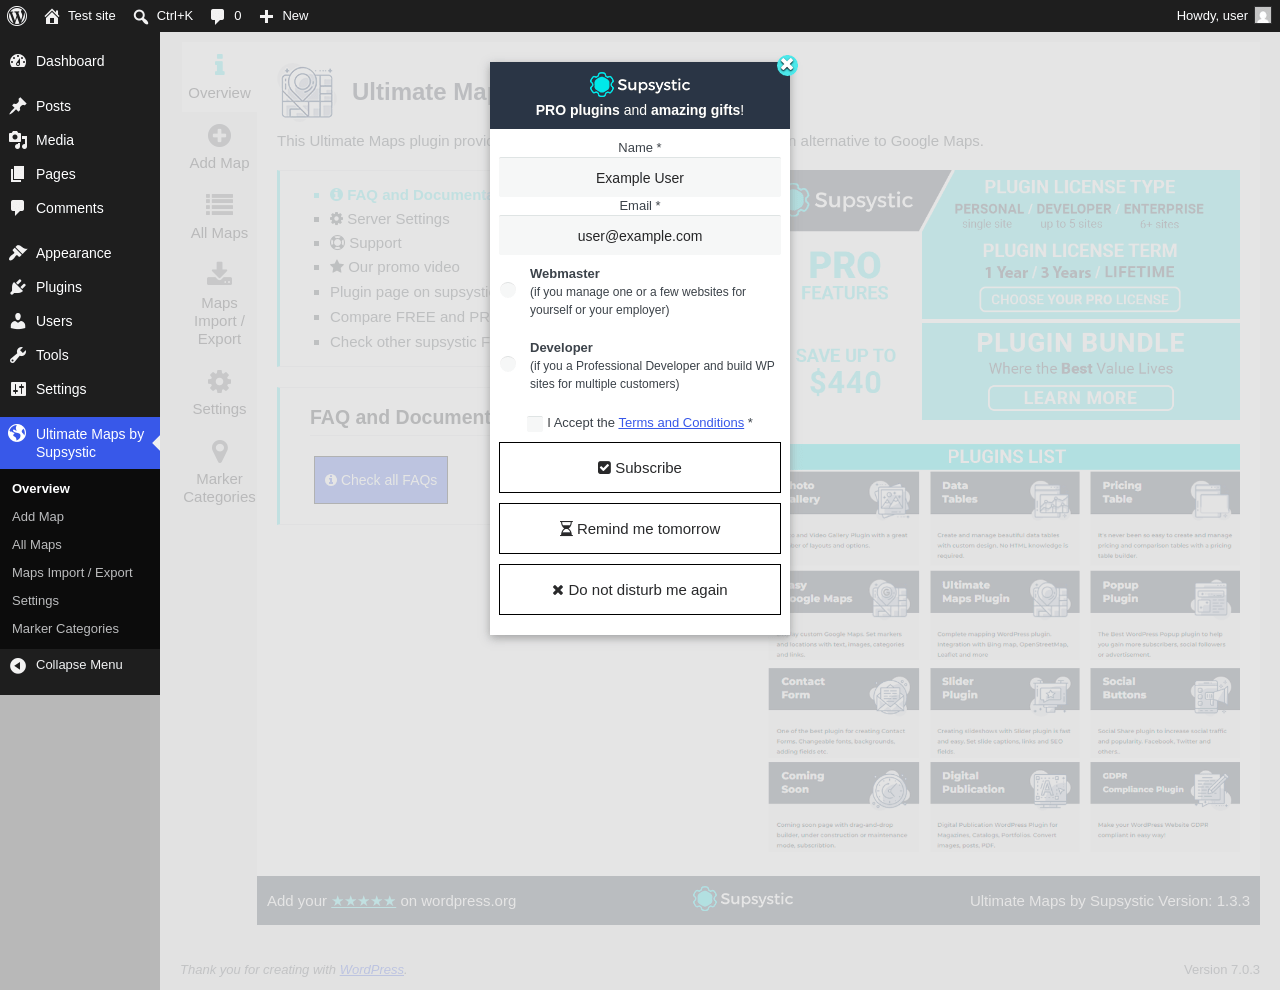The width and height of the screenshot is (1280, 990).
Task: Click the Appearance brush icon
Action: tap(18, 253)
